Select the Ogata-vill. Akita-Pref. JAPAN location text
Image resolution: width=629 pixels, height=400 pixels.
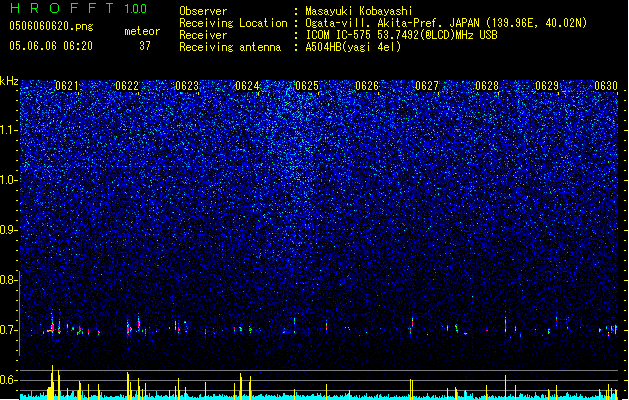pos(446,23)
